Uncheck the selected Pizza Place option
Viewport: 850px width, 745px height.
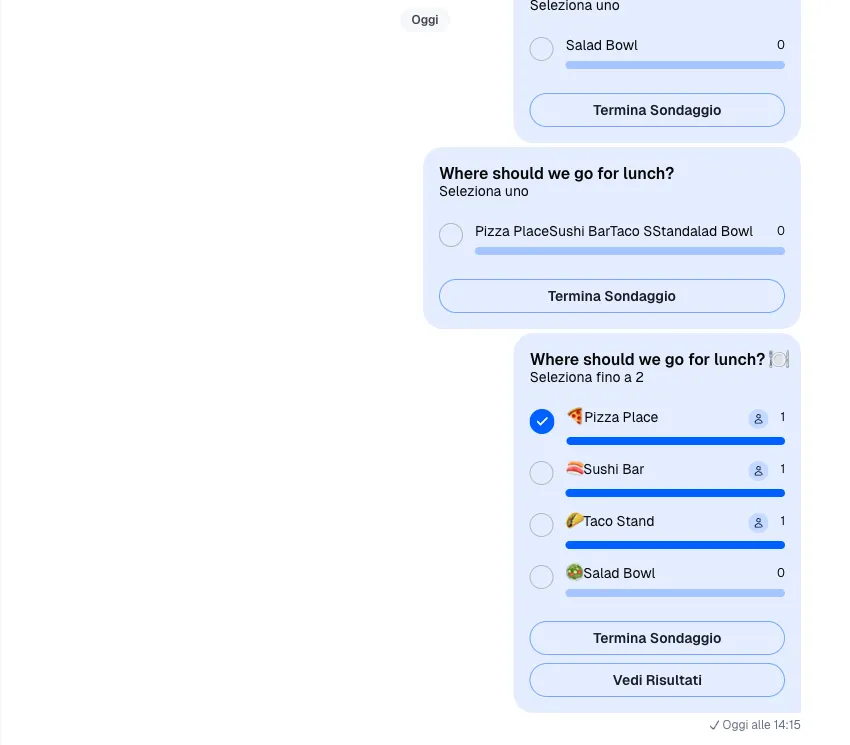click(x=542, y=421)
